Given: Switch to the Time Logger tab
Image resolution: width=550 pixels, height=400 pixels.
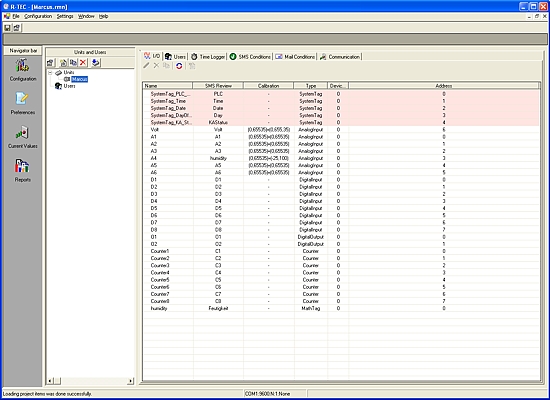Looking at the screenshot, I should coord(208,56).
